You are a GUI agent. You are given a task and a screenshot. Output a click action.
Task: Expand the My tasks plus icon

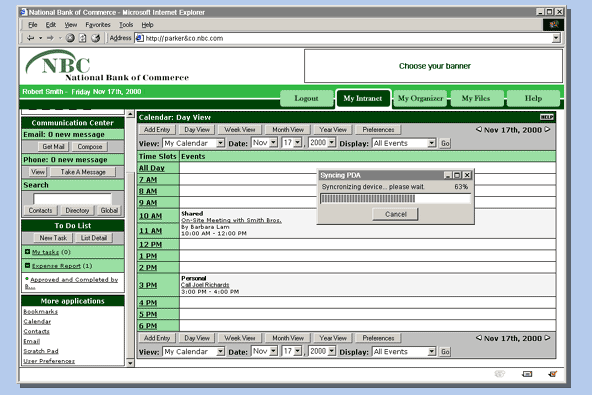27,252
